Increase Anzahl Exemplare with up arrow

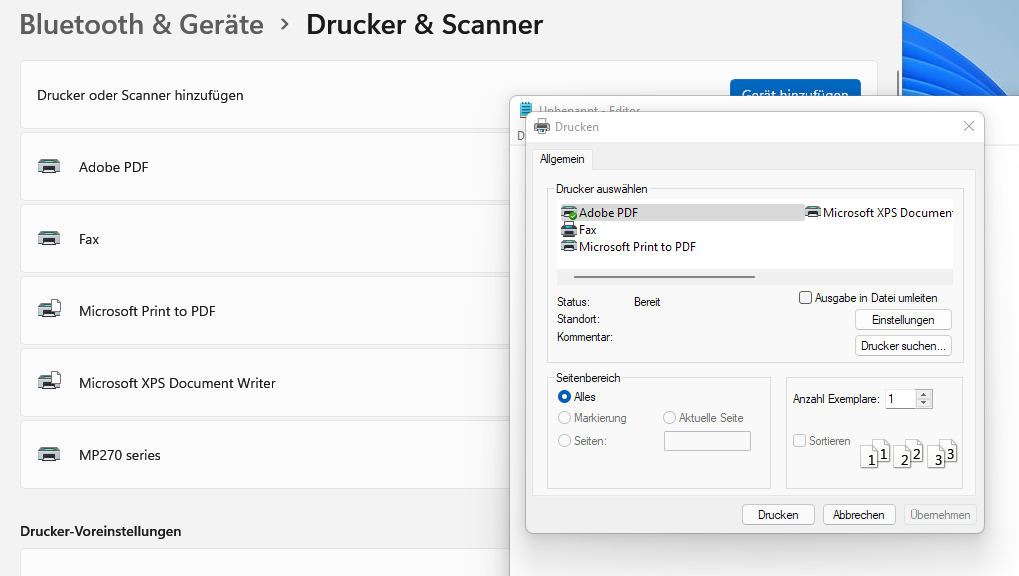[x=923, y=395]
